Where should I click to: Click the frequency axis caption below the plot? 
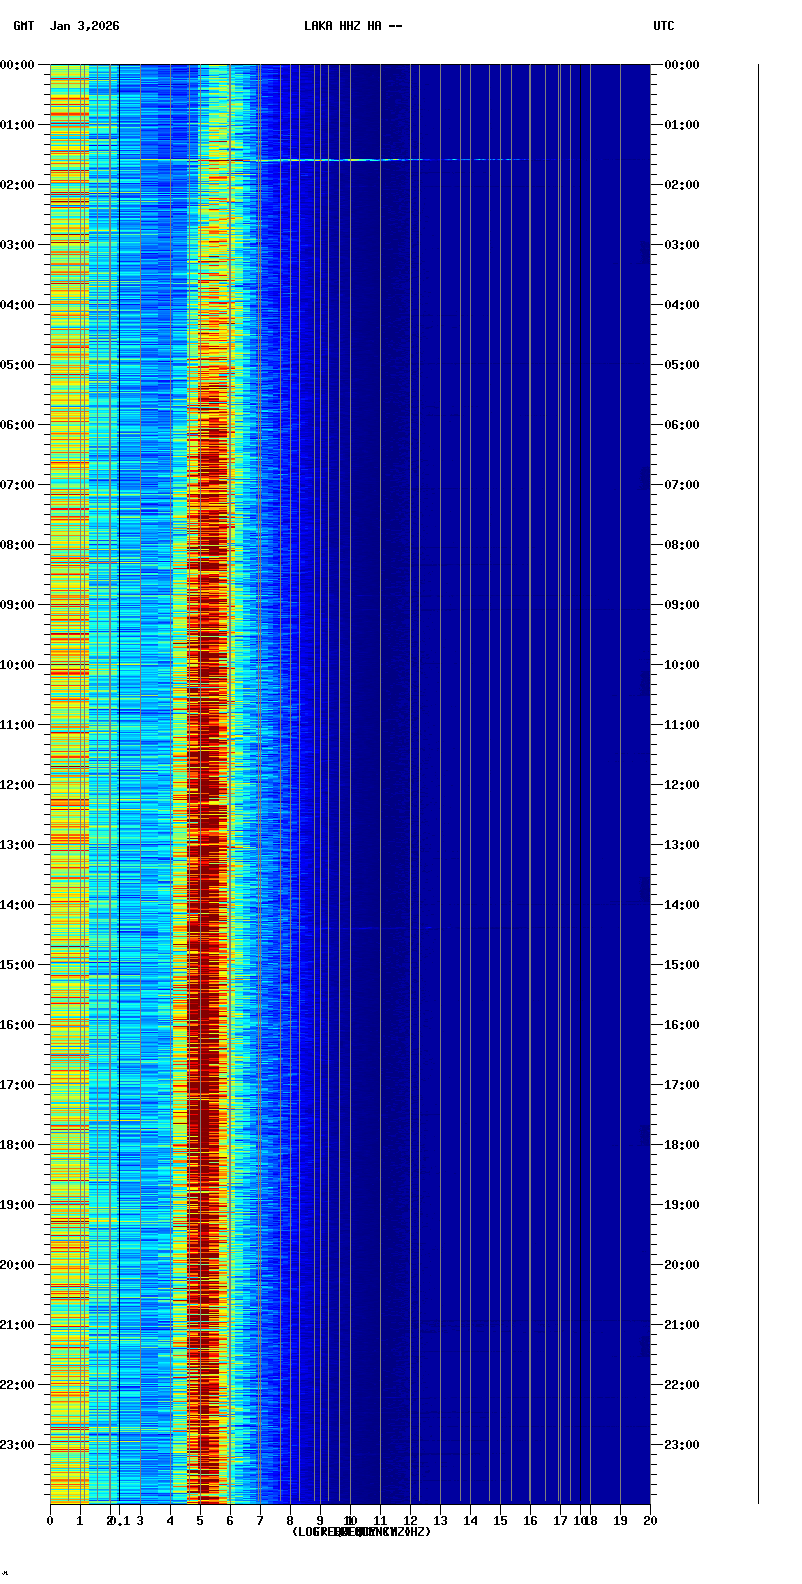[x=361, y=1532]
